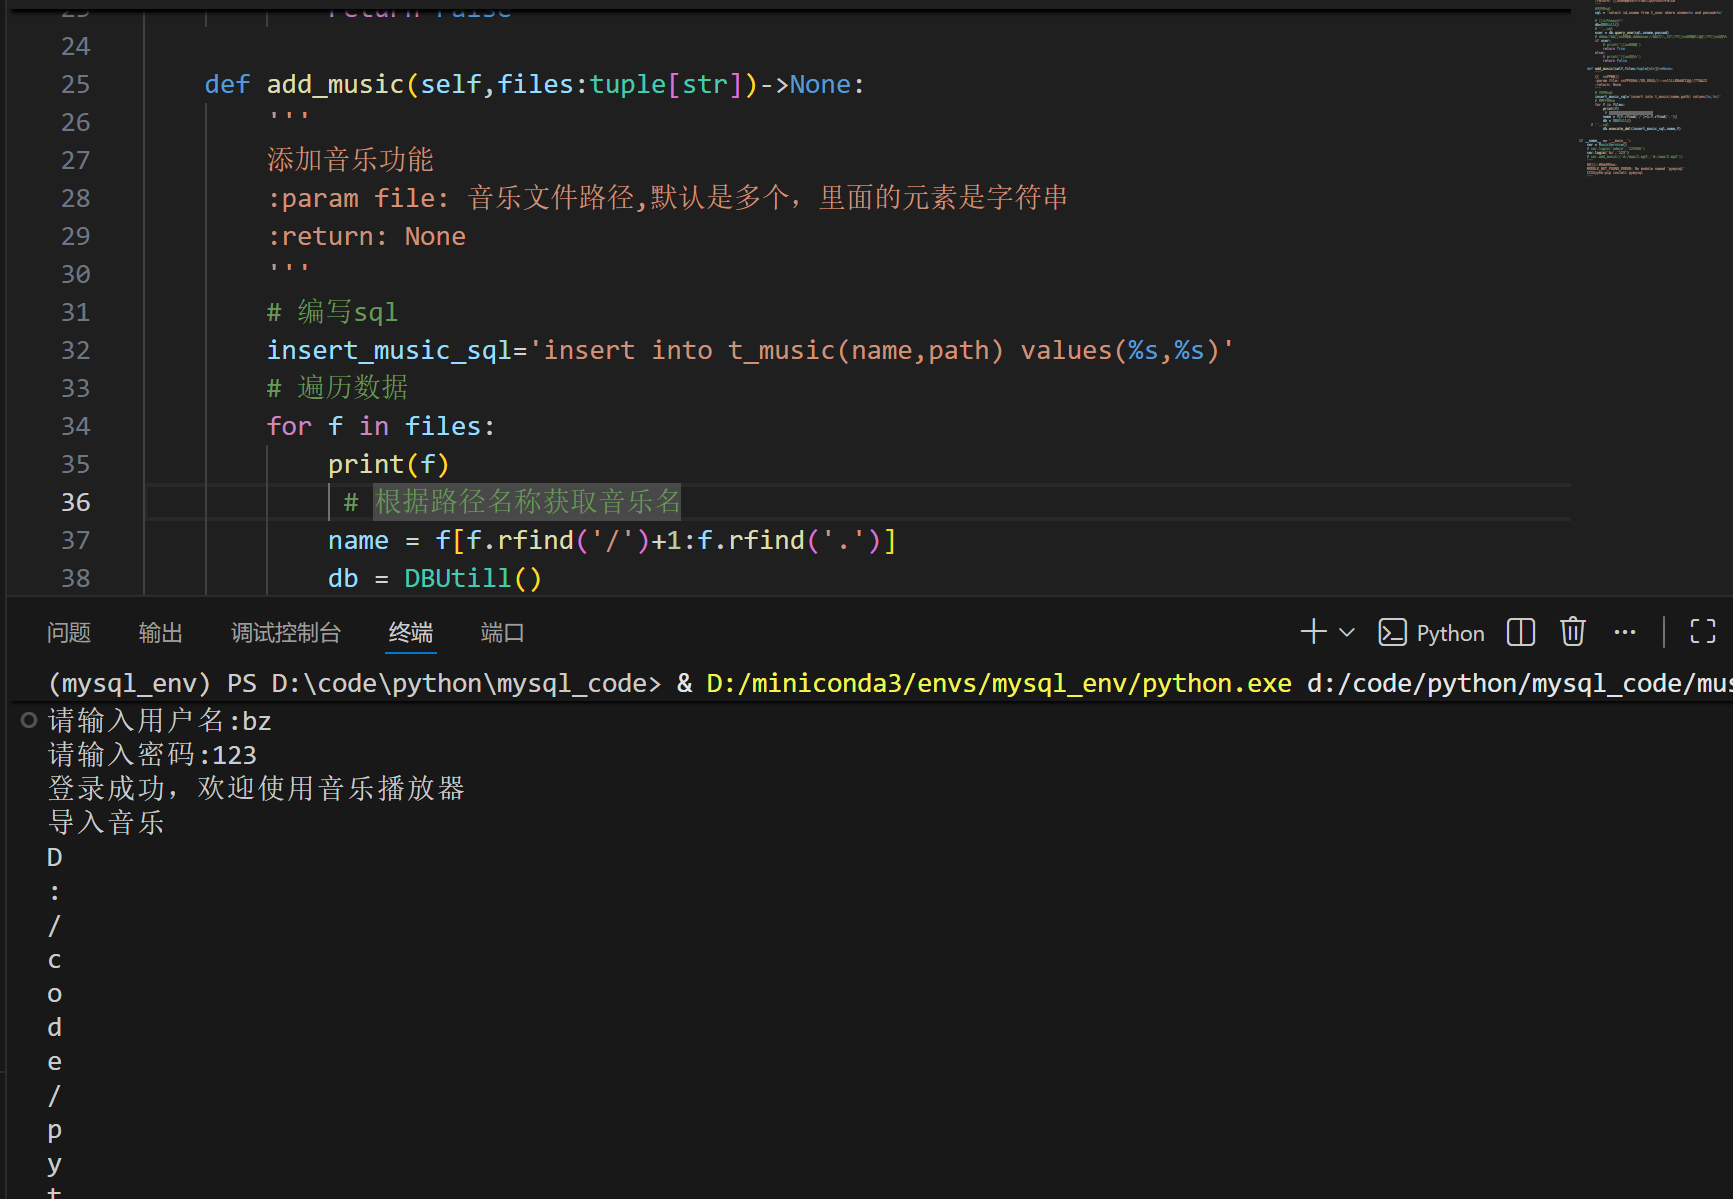
Task: Maximize the panel size with the fullscreen icon
Action: [1702, 632]
